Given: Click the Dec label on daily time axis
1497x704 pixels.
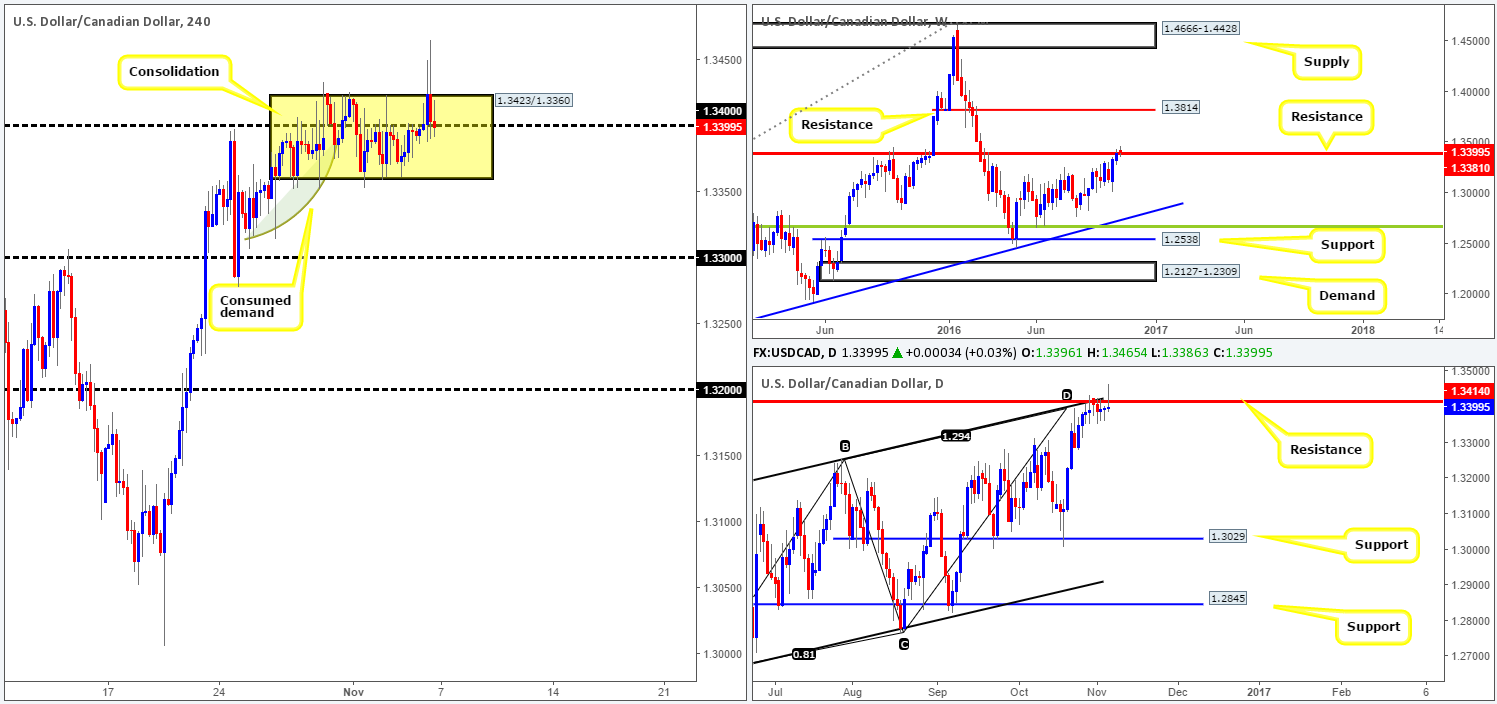Looking at the screenshot, I should pyautogui.click(x=1177, y=691).
